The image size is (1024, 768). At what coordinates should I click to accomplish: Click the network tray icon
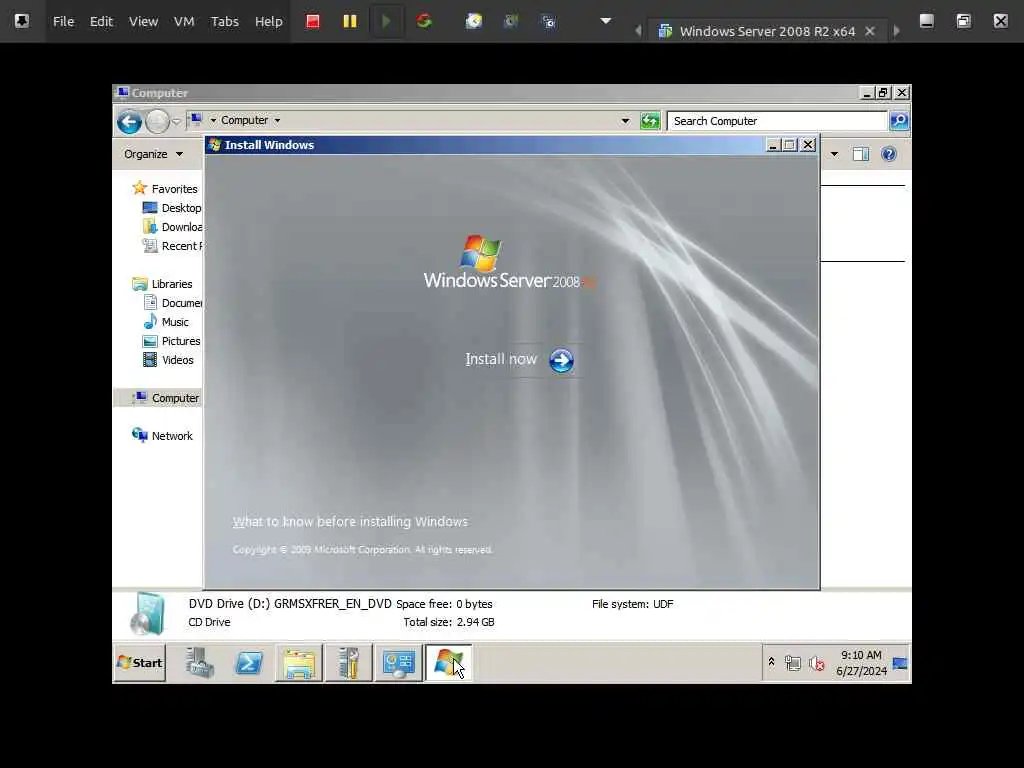(793, 663)
